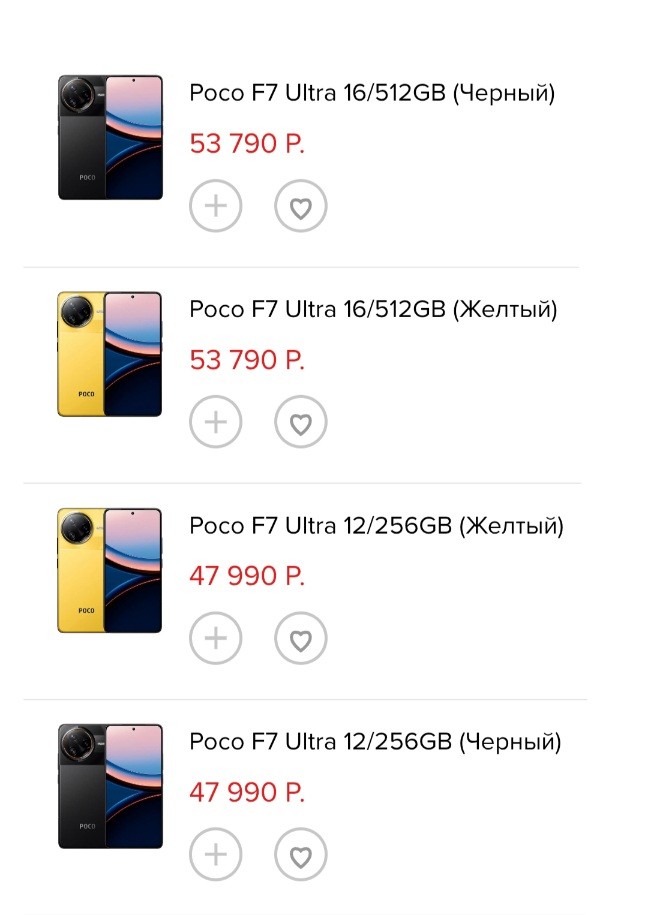Tap the yellow 12/256GB phone image
Image resolution: width=648 pixels, height=915 pixels.
pos(110,570)
